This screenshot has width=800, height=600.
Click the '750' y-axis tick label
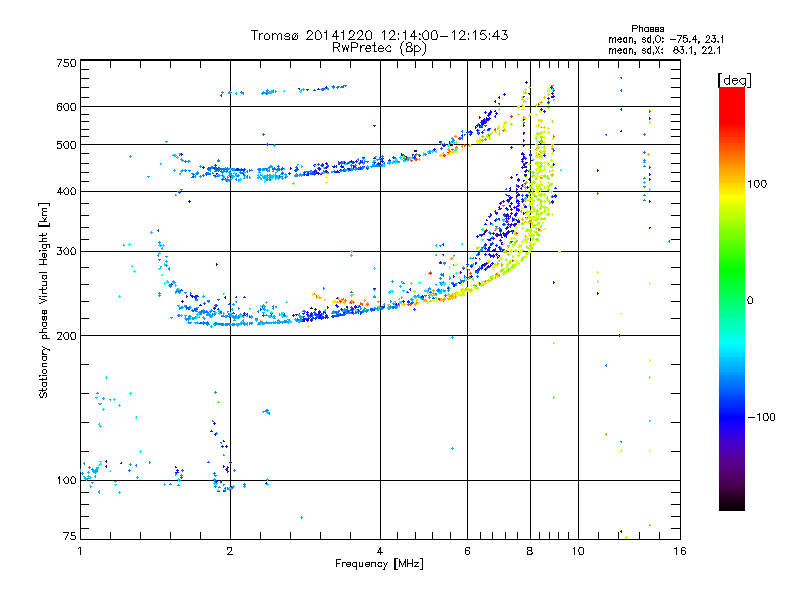(x=66, y=63)
